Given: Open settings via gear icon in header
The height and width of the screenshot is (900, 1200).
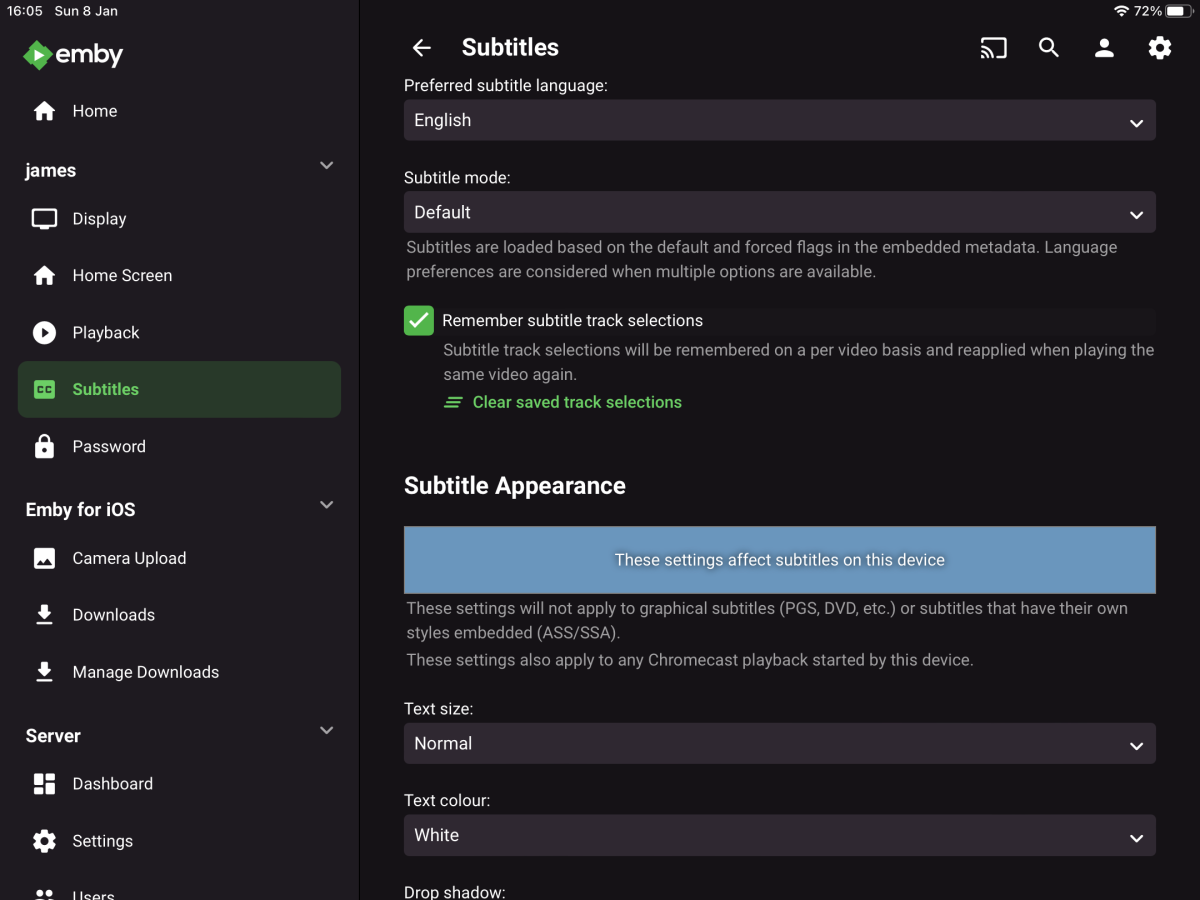Looking at the screenshot, I should pyautogui.click(x=1159, y=48).
